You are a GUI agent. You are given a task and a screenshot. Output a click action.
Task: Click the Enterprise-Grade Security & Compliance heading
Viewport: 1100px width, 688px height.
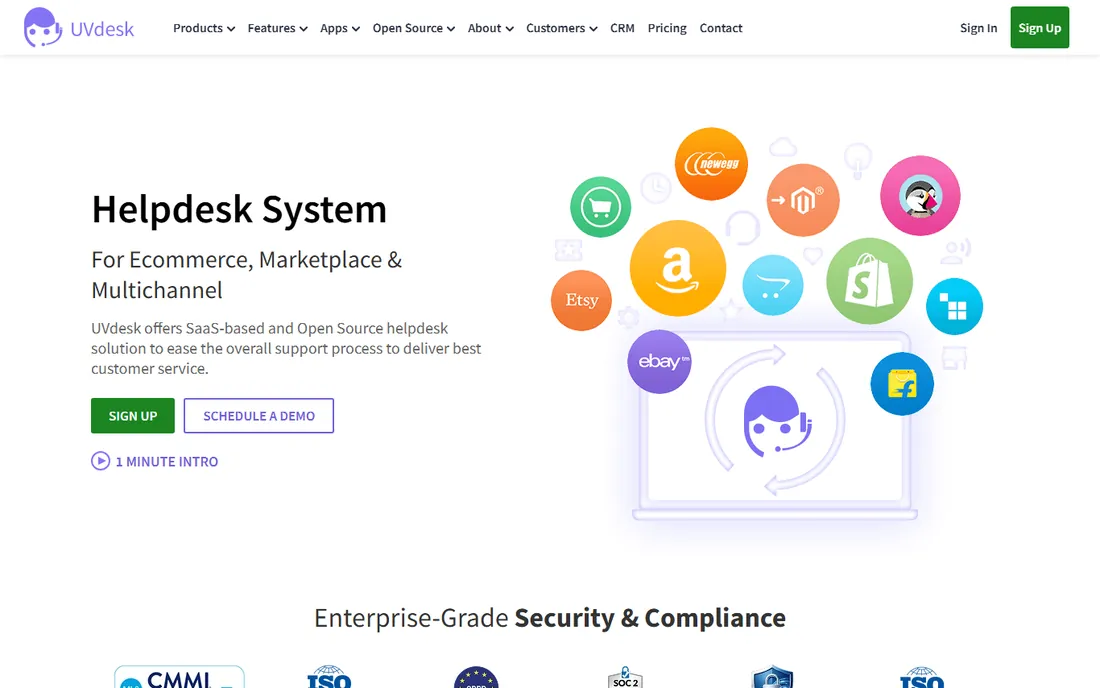point(550,618)
